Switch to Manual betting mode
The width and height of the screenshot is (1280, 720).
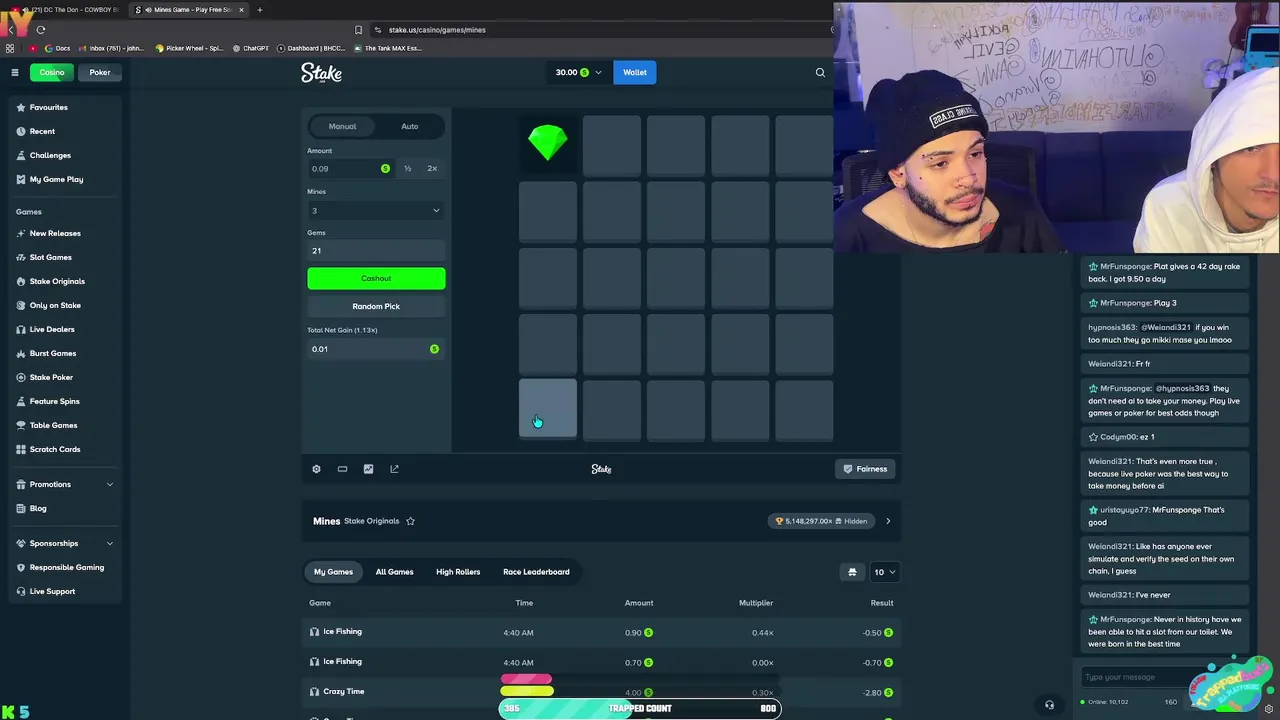tap(342, 126)
